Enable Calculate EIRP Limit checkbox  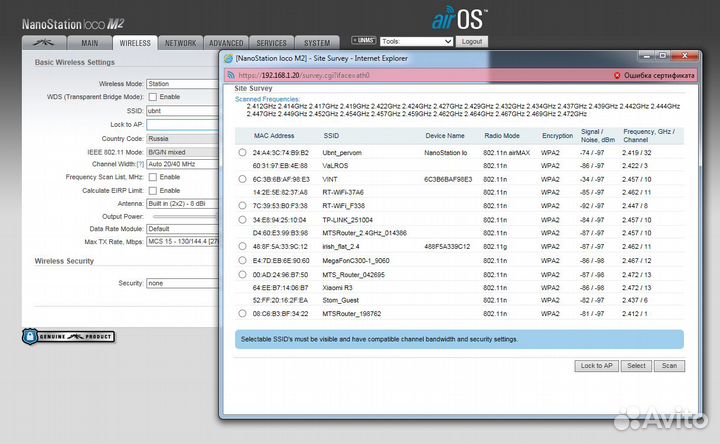151,190
